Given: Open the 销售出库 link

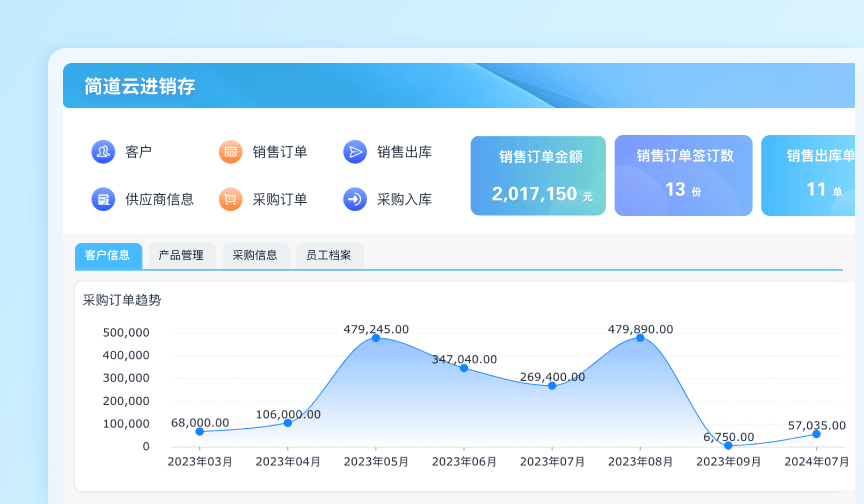Looking at the screenshot, I should coord(404,151).
